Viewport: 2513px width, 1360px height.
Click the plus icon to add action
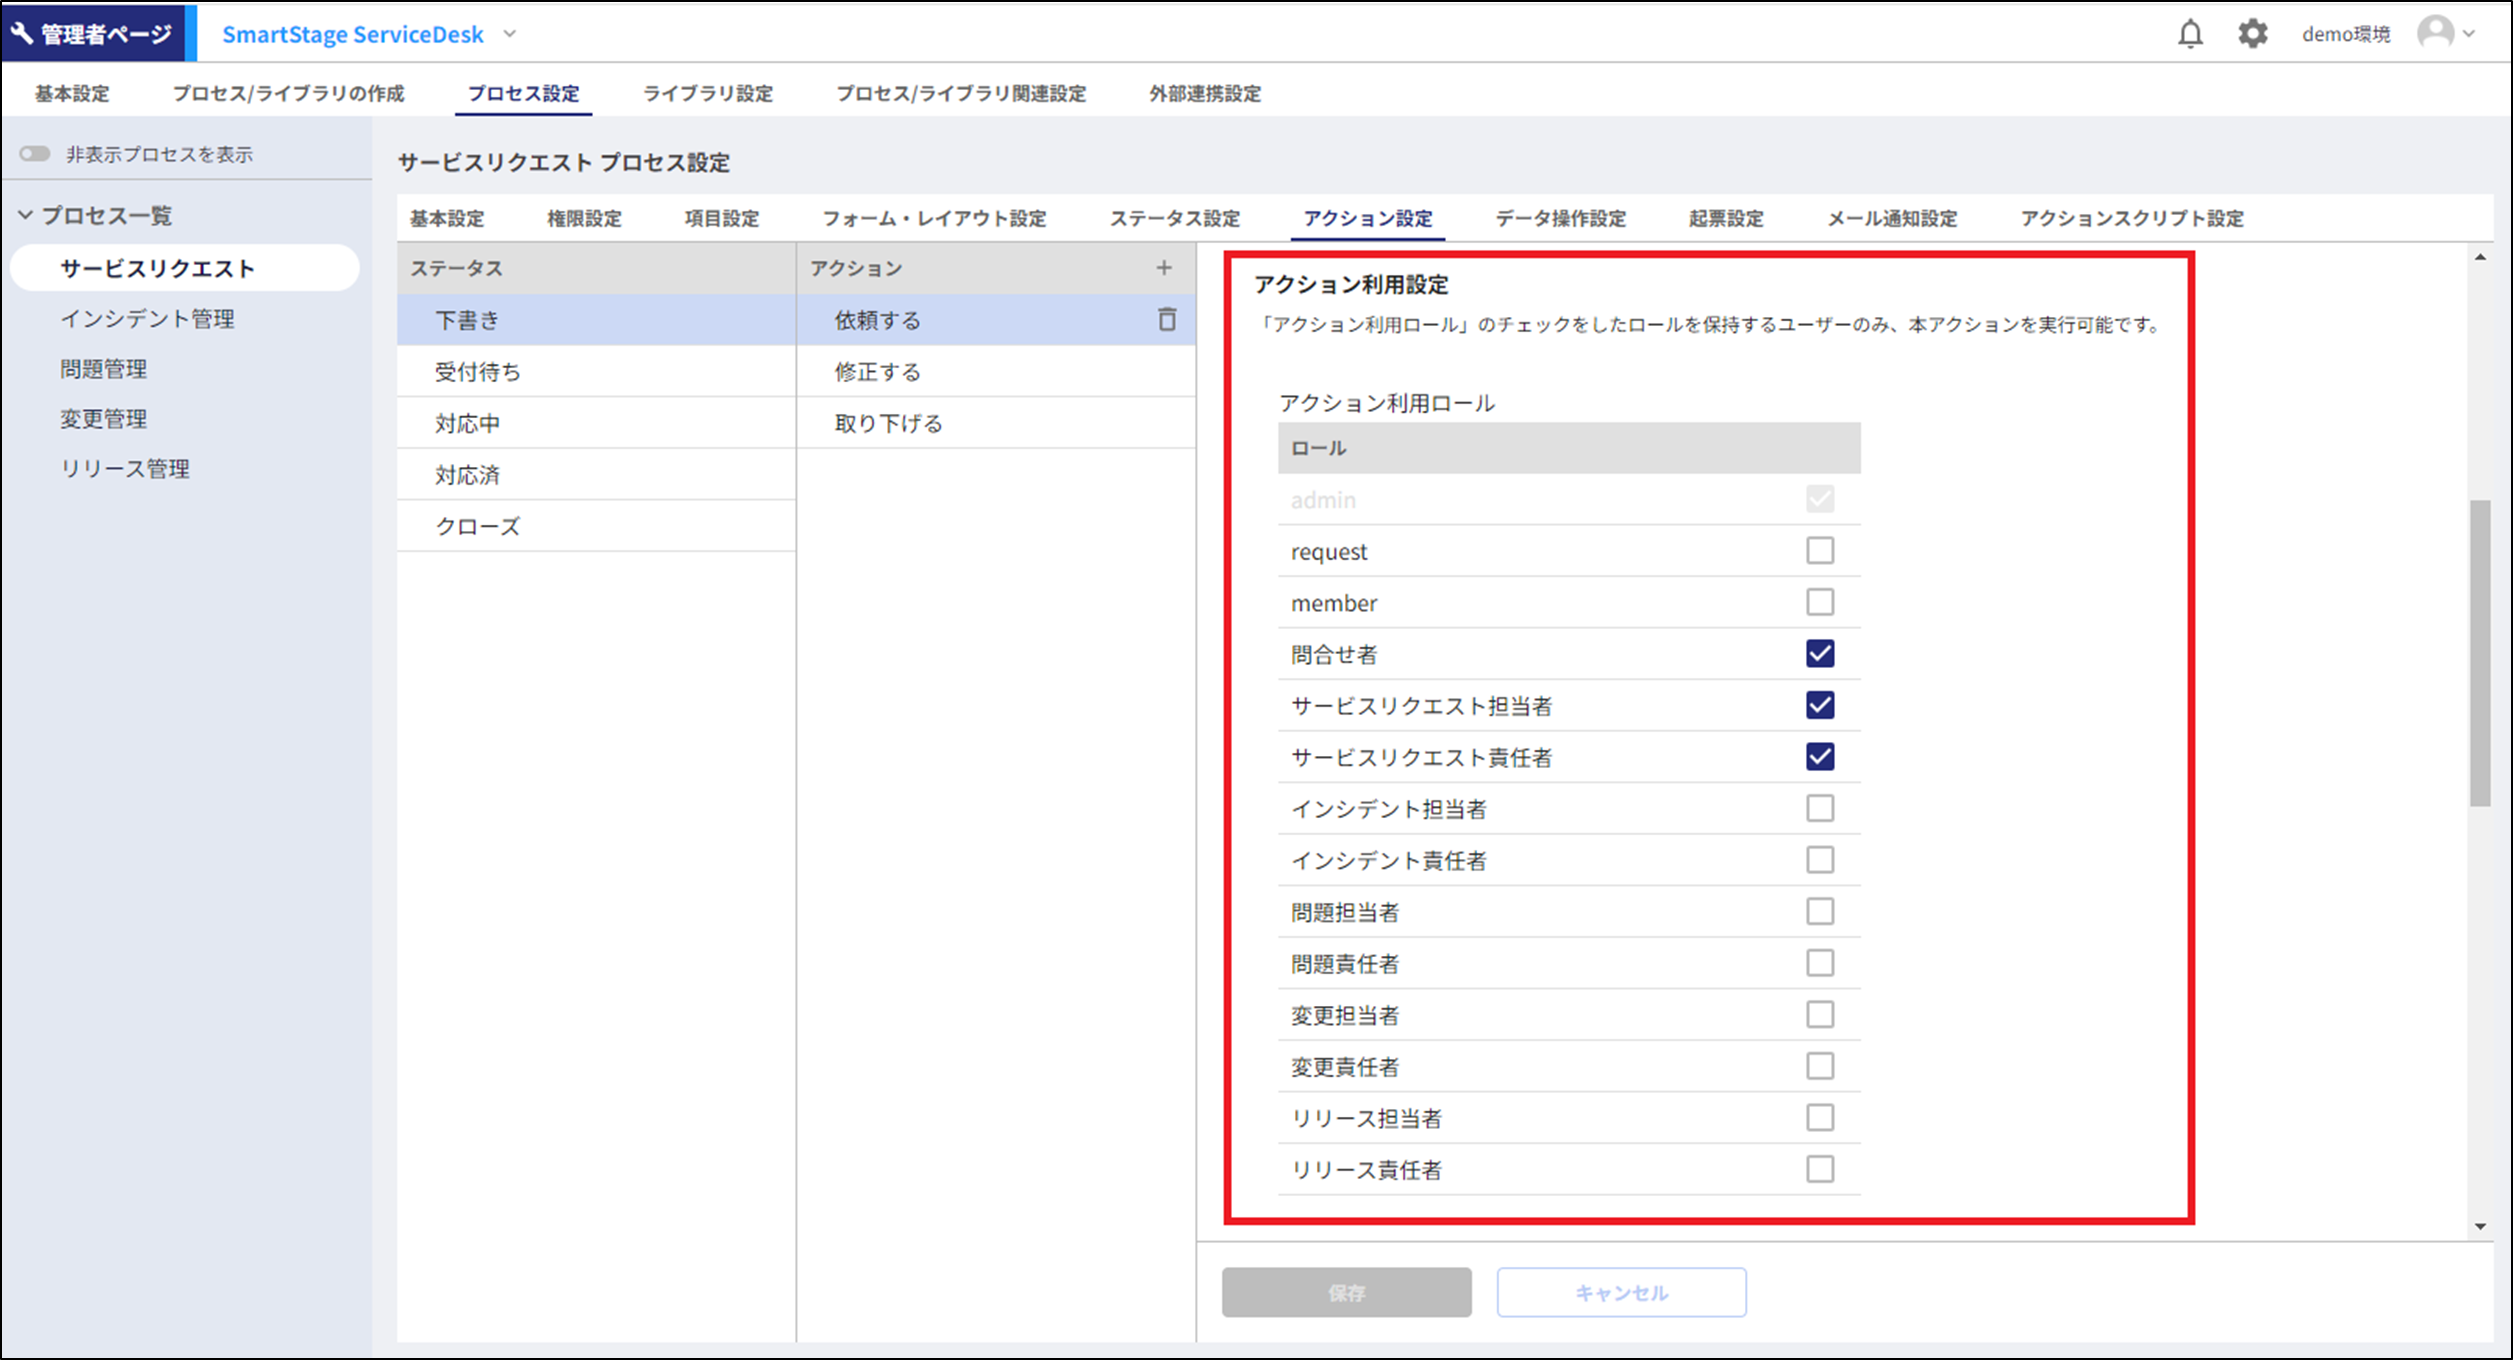click(x=1163, y=268)
